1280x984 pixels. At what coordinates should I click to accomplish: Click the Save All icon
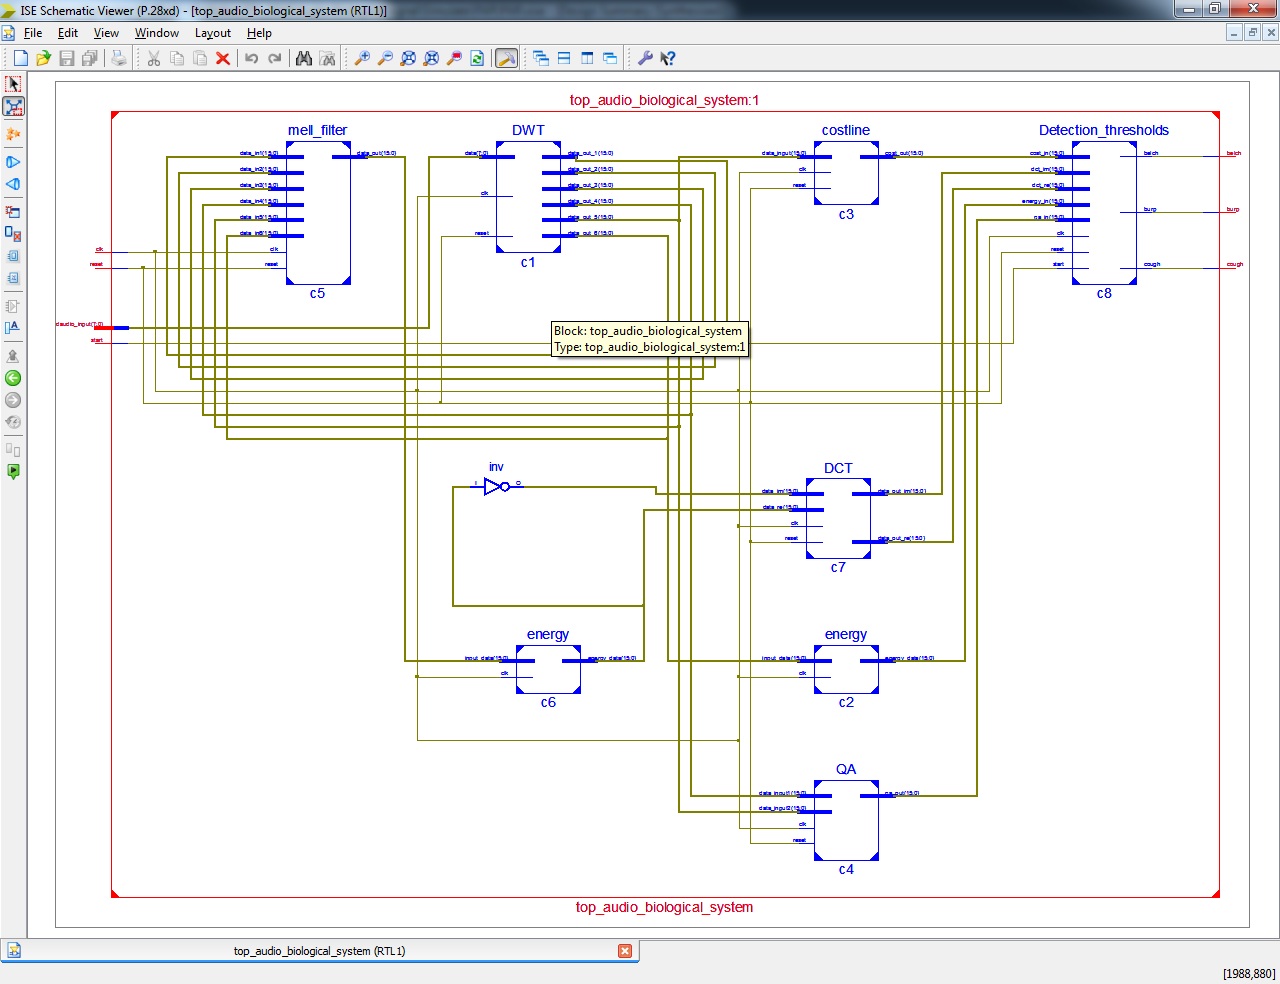[x=90, y=59]
